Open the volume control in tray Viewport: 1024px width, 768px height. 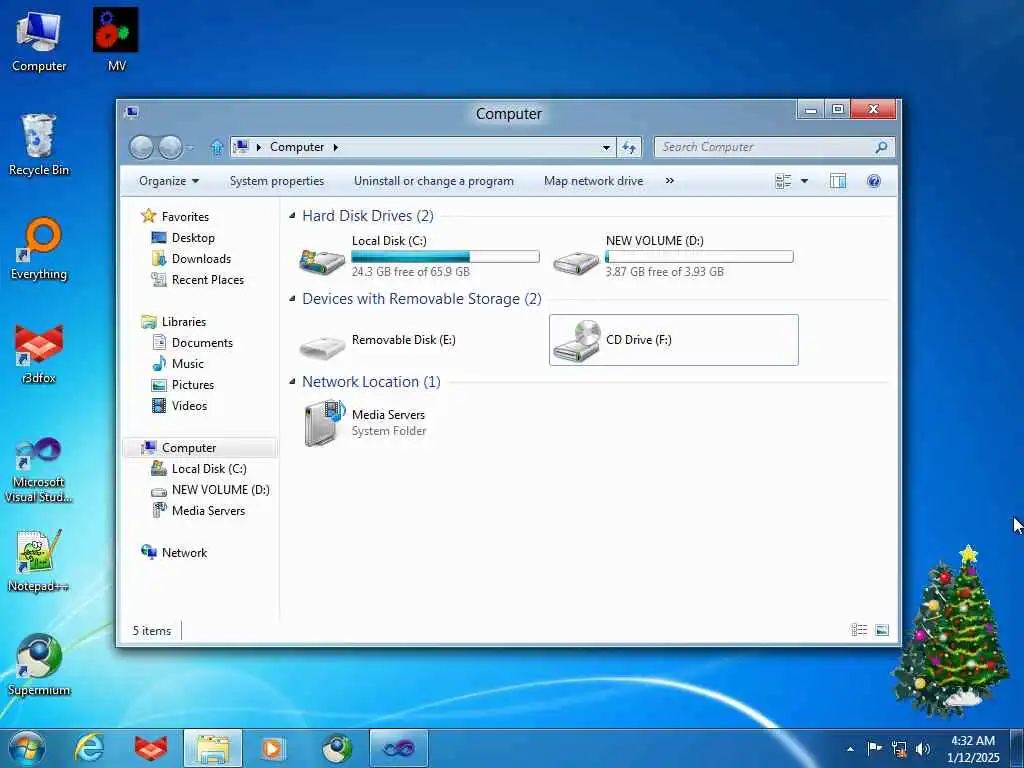tap(923, 748)
